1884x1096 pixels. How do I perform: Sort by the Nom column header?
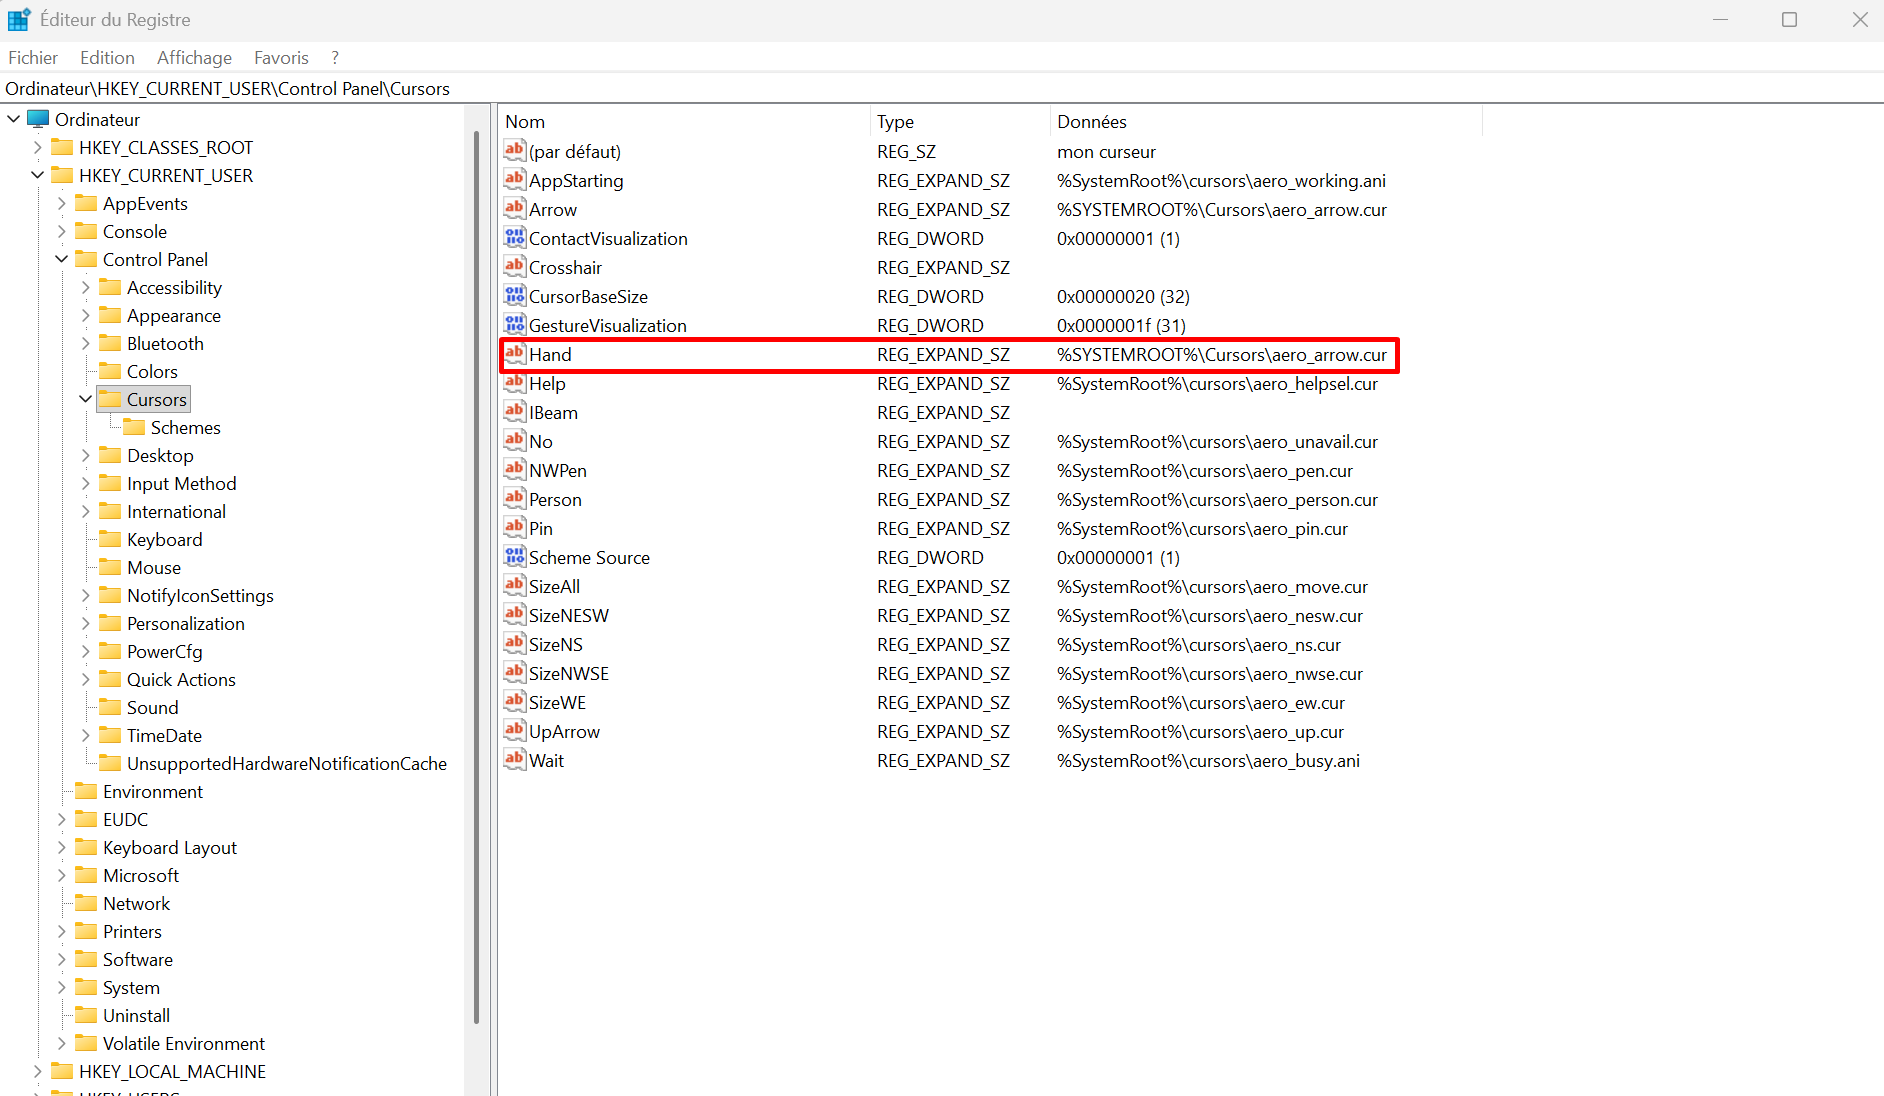coord(684,121)
